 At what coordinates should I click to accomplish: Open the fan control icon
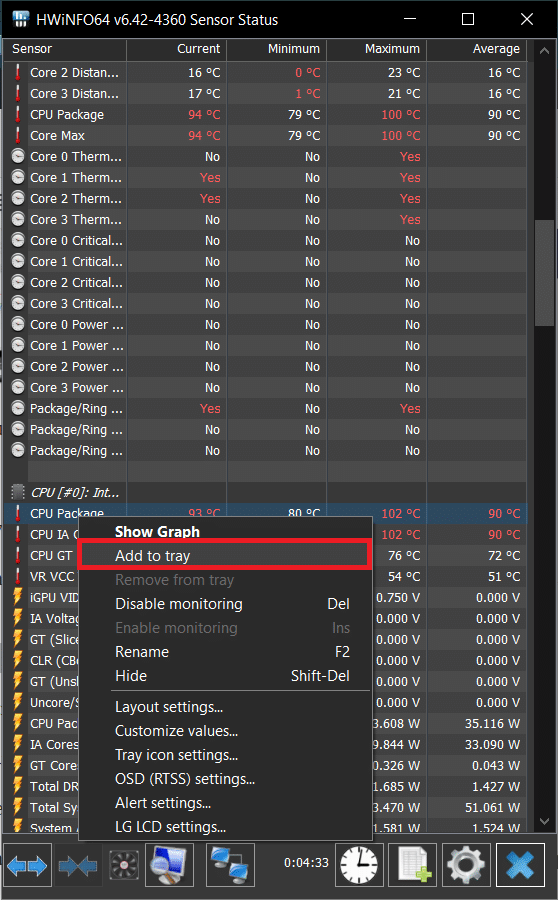tap(124, 865)
